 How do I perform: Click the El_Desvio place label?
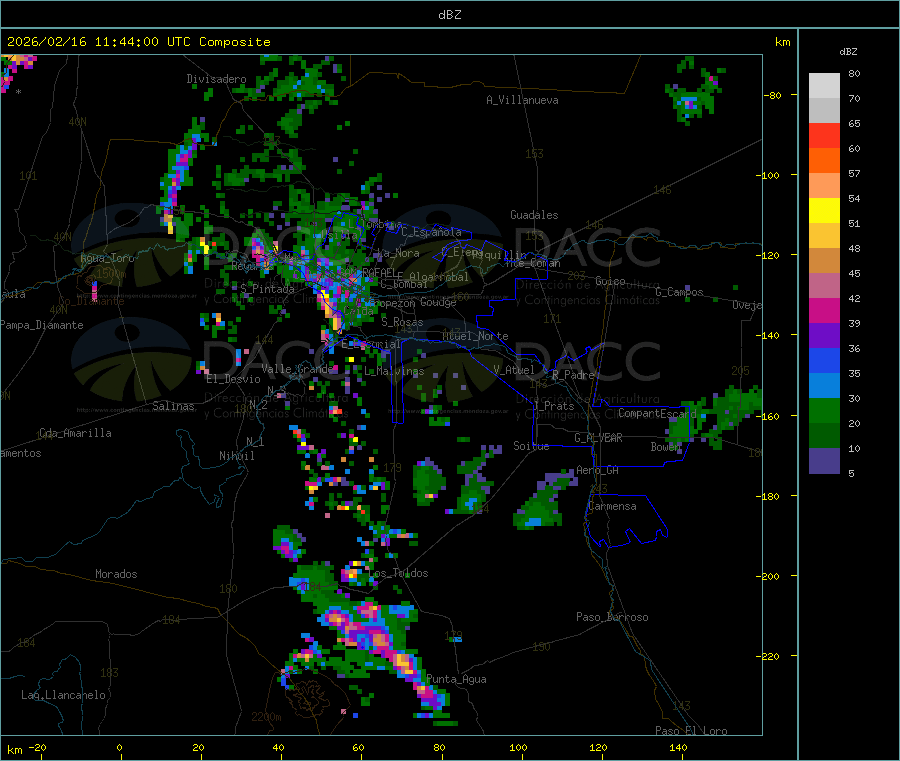click(233, 379)
